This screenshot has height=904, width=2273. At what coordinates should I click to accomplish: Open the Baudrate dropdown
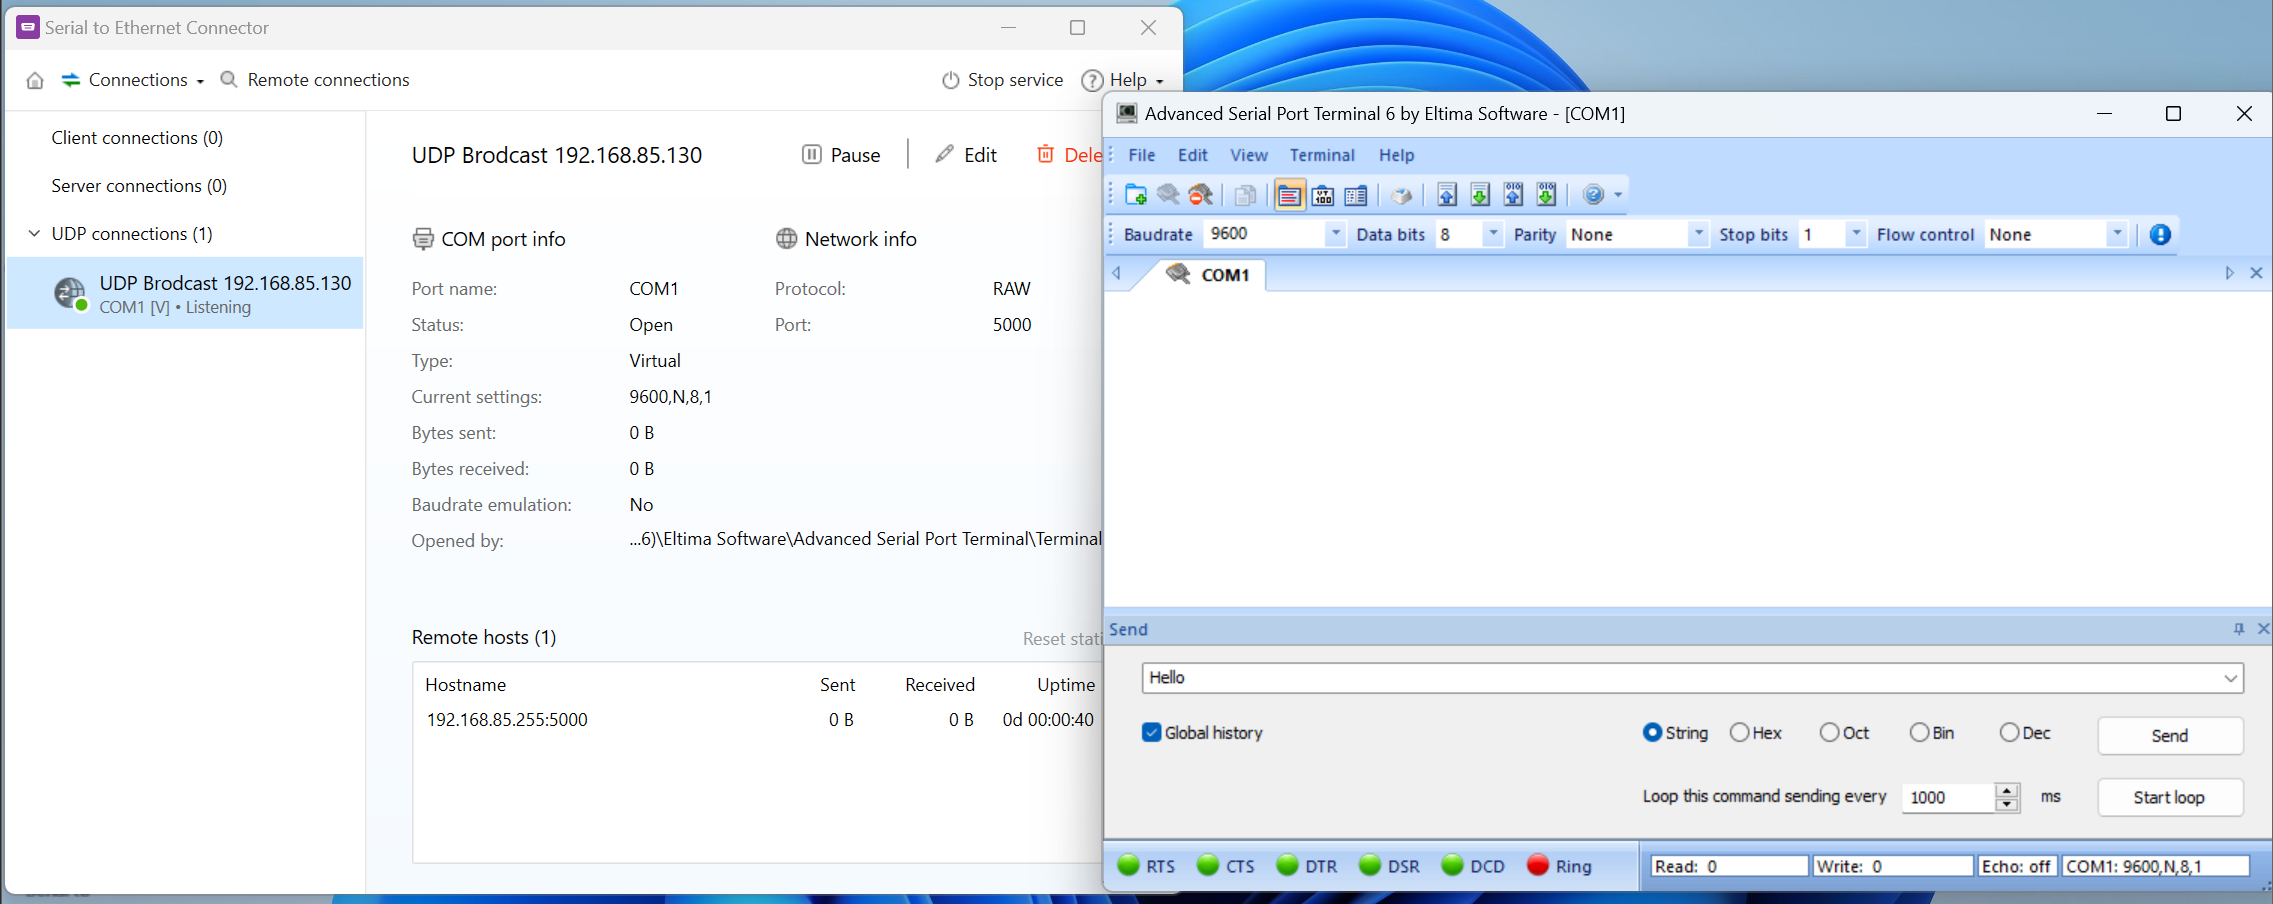coord(1335,233)
